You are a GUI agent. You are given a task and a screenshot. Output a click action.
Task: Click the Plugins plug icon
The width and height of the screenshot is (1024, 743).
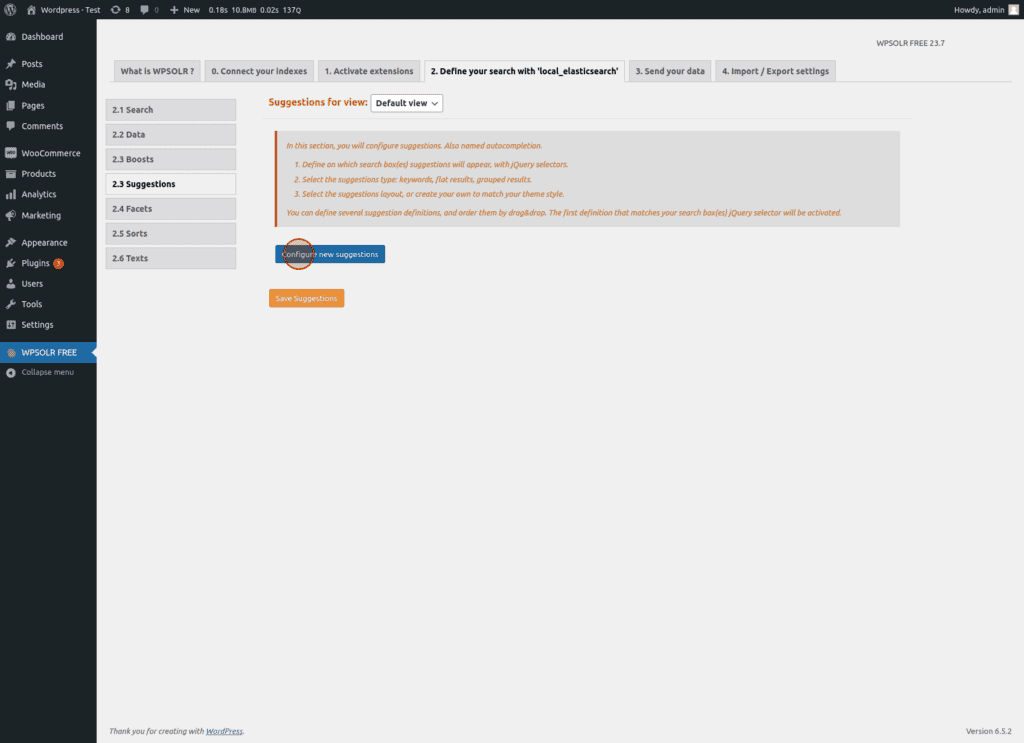(x=10, y=263)
